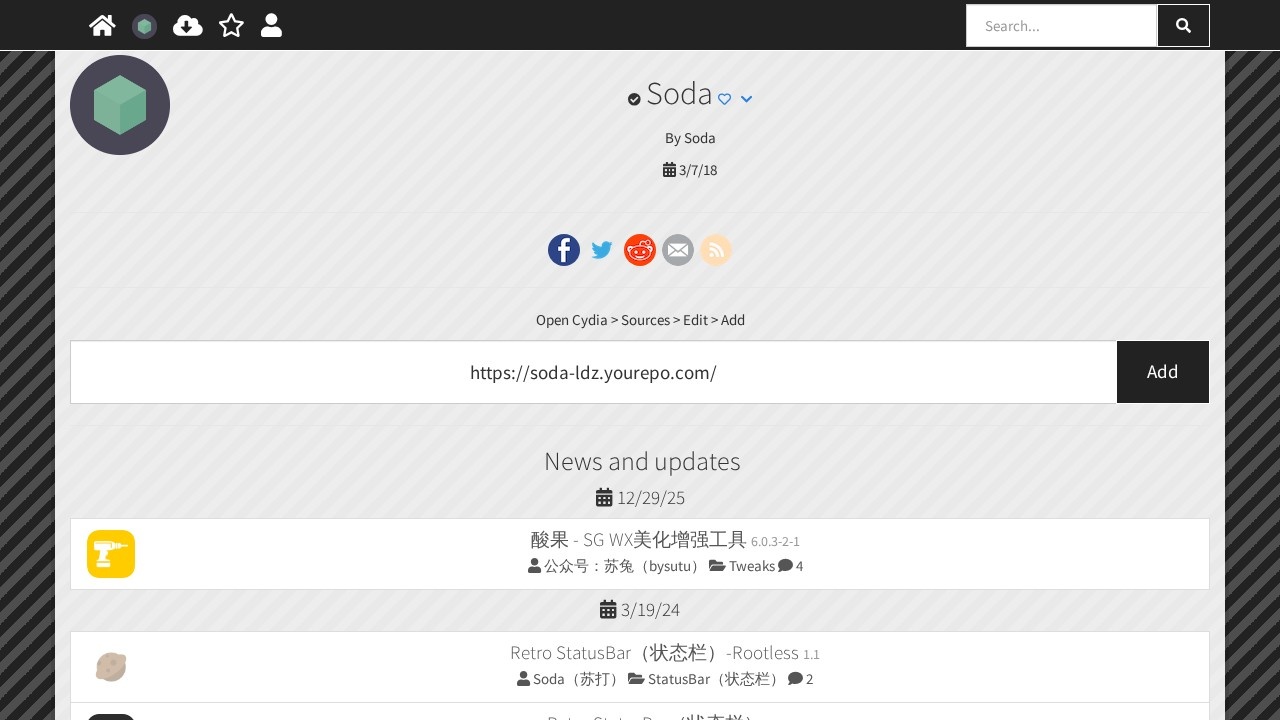Click the yellow drill package thumbnail

point(111,554)
